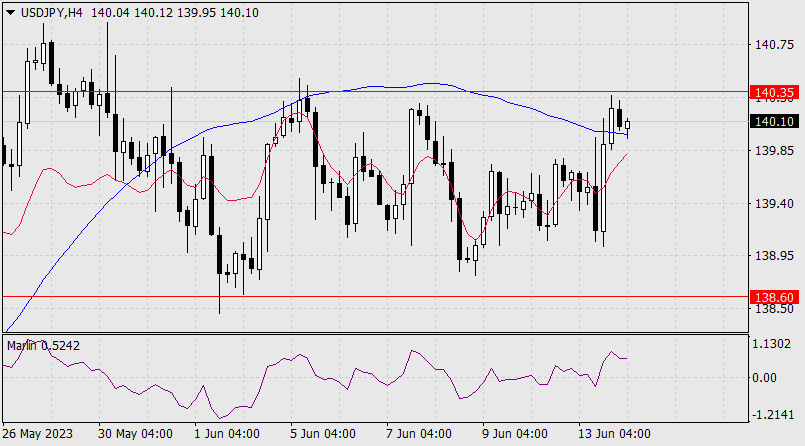Click the 139.85 value on the price axis
The height and width of the screenshot is (446, 805).
775,151
